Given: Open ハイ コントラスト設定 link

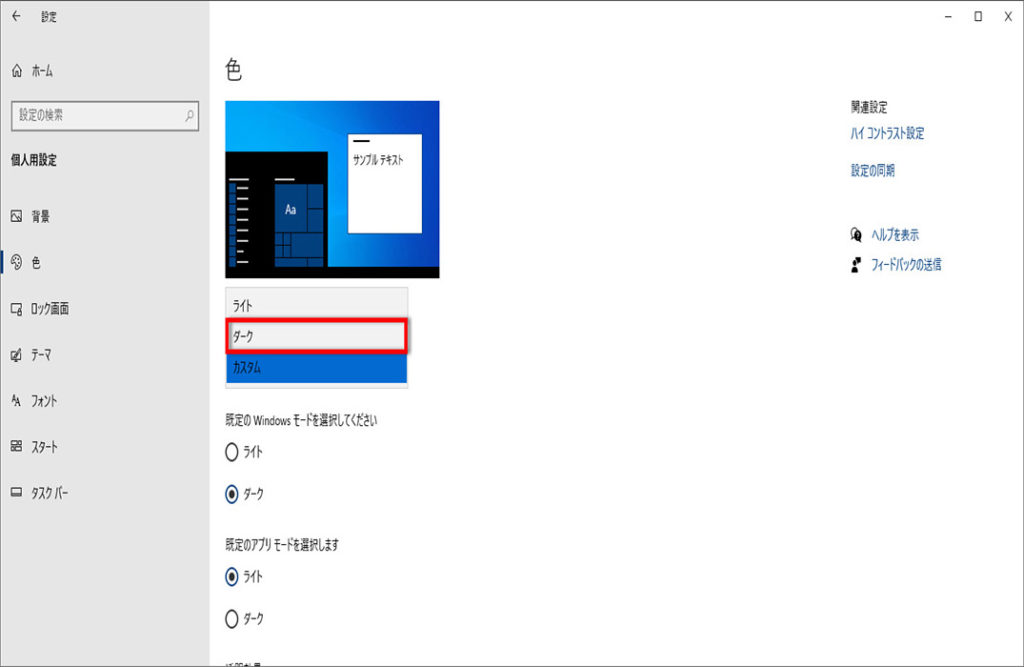Looking at the screenshot, I should pos(887,133).
